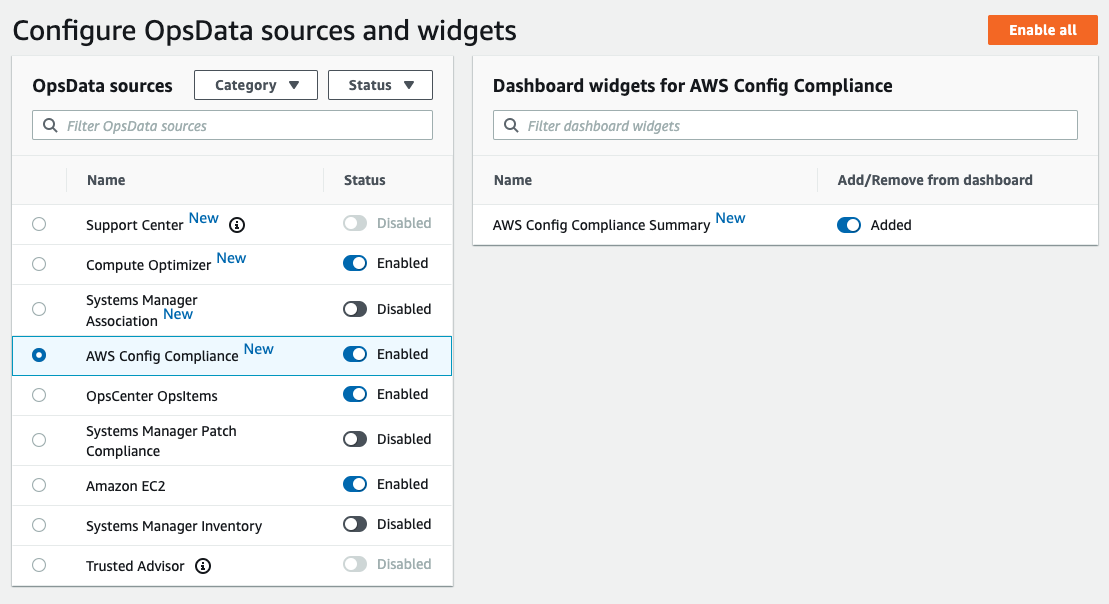Enable the Systems Manager Association source
The image size is (1109, 604).
[355, 308]
